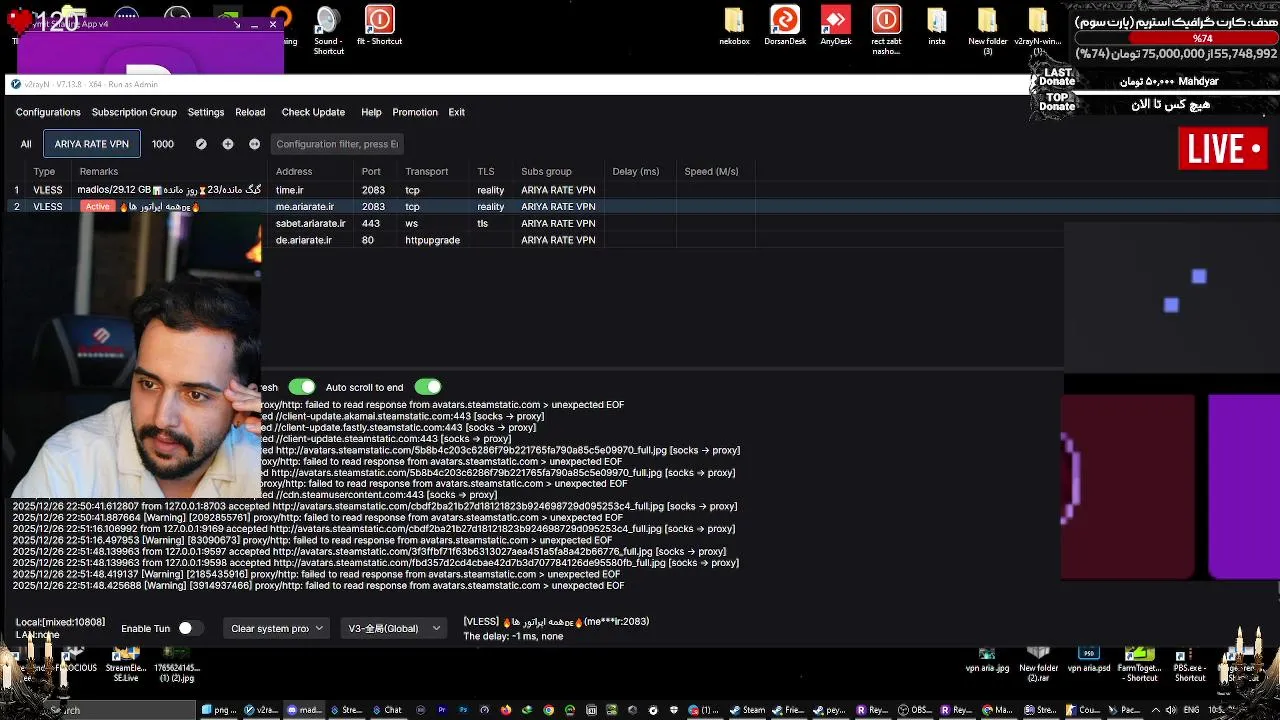Open the StreamElements SE.Live desktop icon
The height and width of the screenshot is (720, 1280).
[x=126, y=664]
